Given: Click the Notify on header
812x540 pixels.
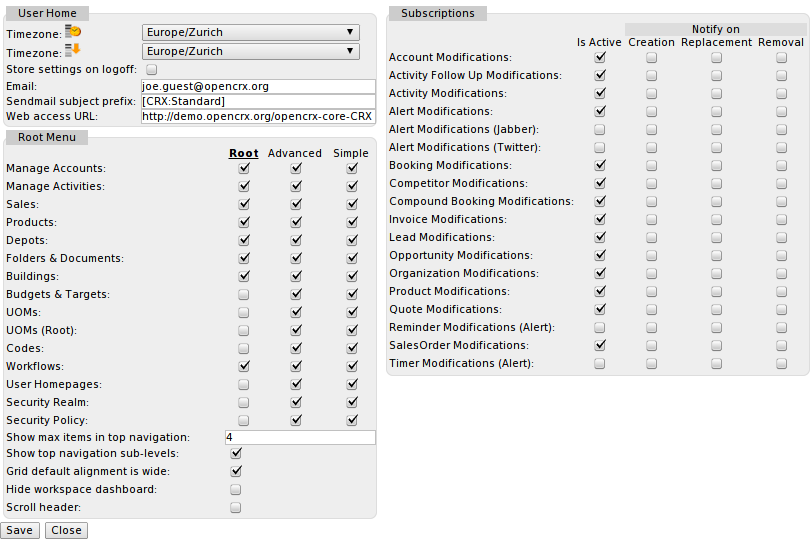Looking at the screenshot, I should 716,30.
